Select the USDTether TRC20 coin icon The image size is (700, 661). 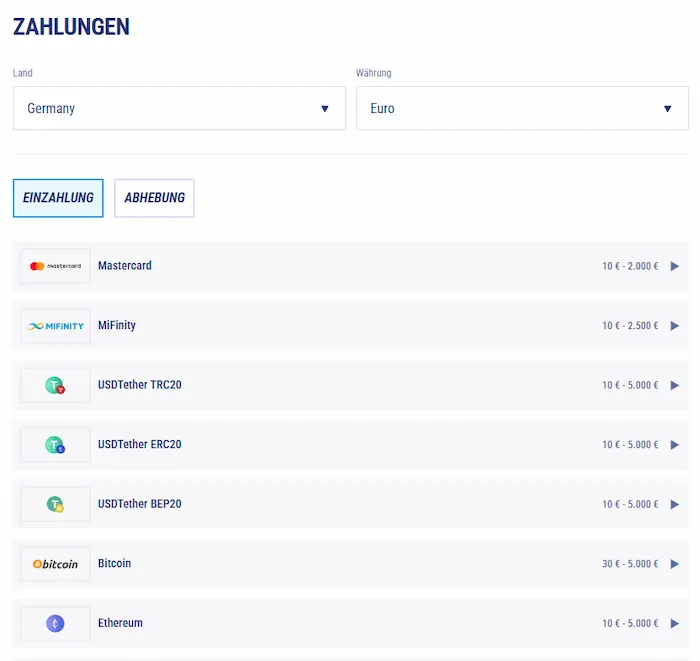tap(55, 385)
